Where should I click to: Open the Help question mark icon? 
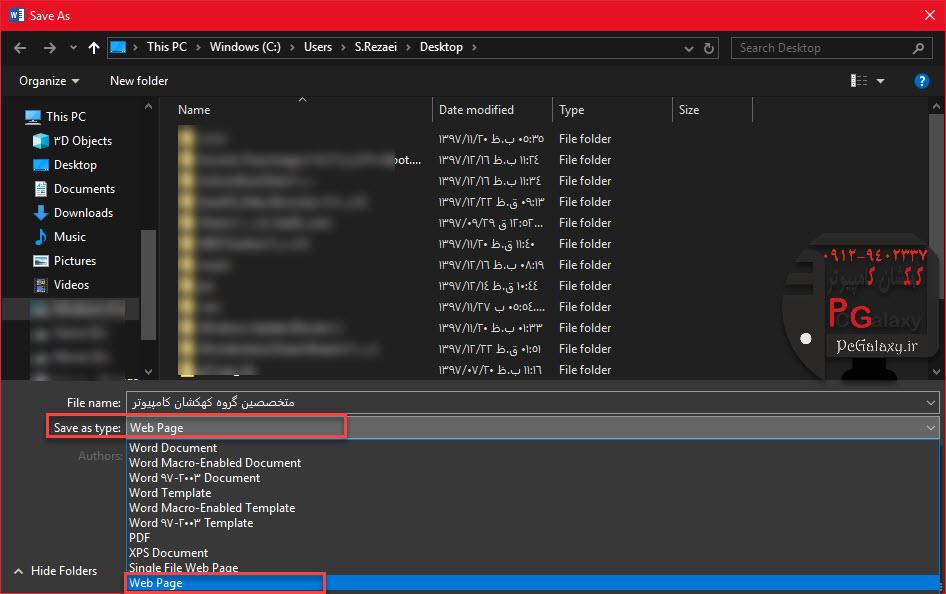(x=922, y=81)
